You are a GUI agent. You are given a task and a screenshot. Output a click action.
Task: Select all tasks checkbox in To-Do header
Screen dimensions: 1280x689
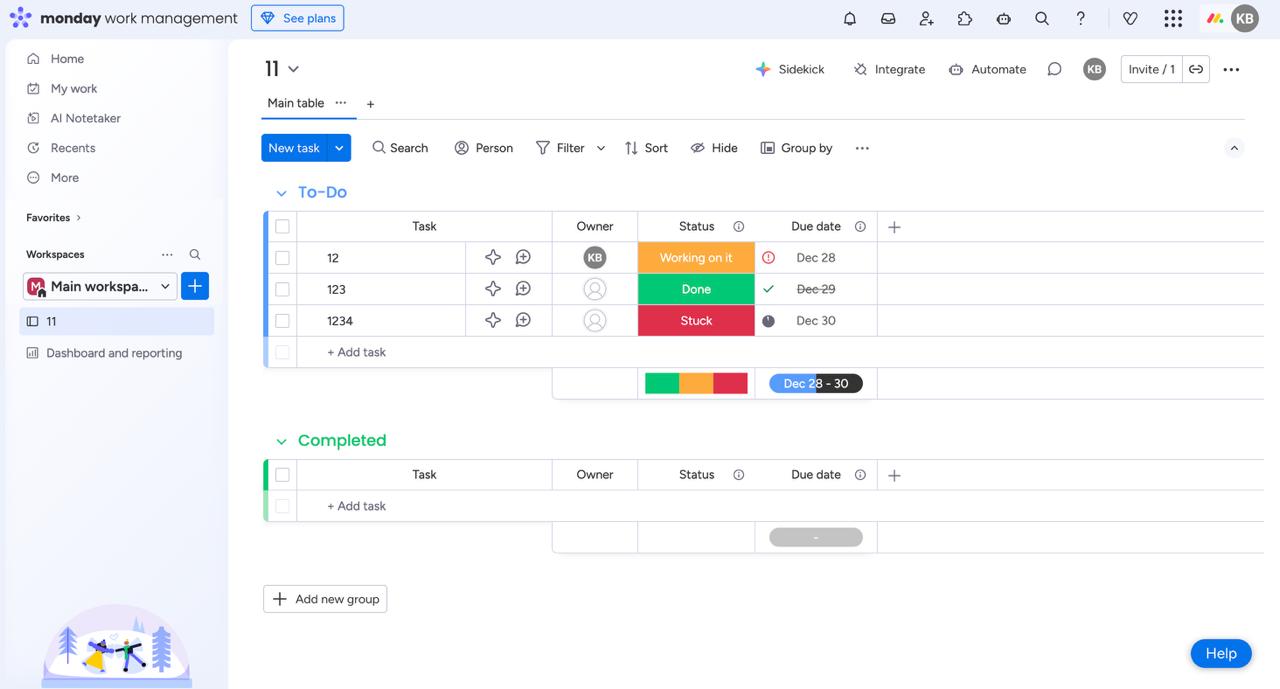(x=282, y=226)
